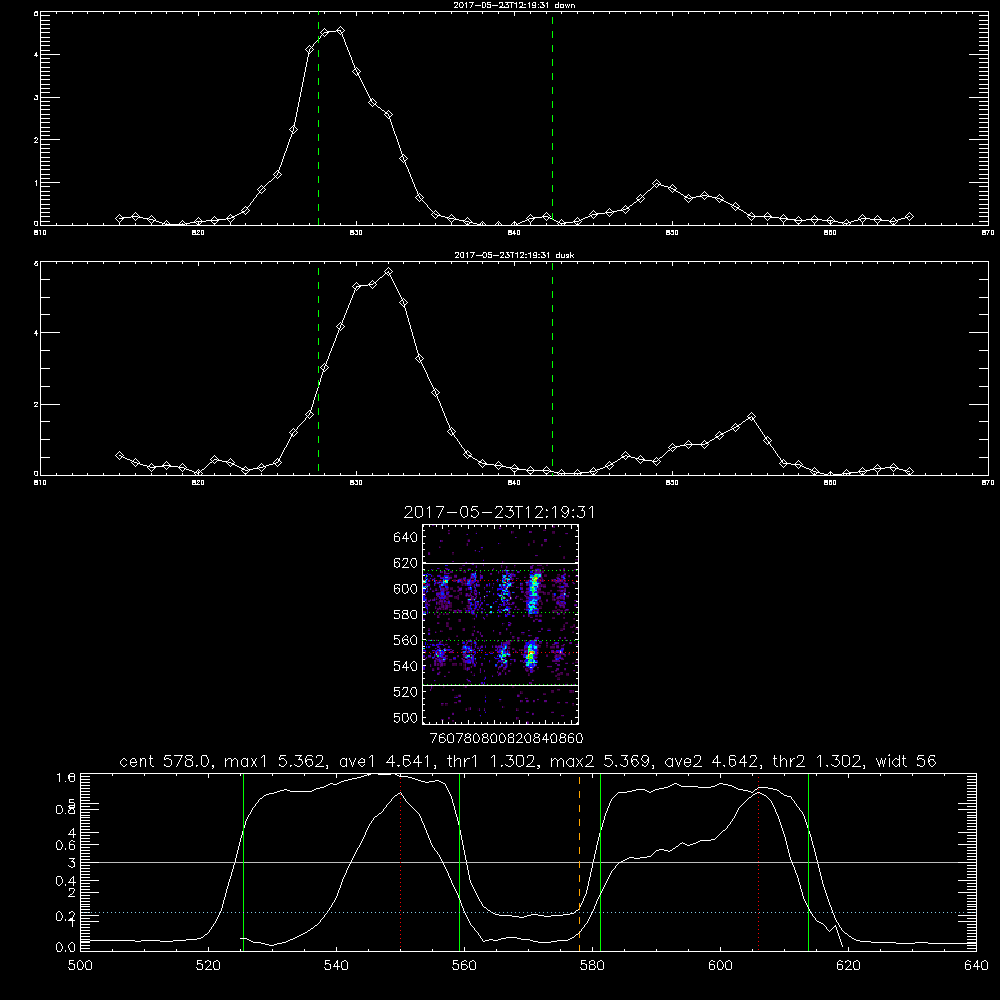Click the "ave2 4.642" value

[712, 761]
